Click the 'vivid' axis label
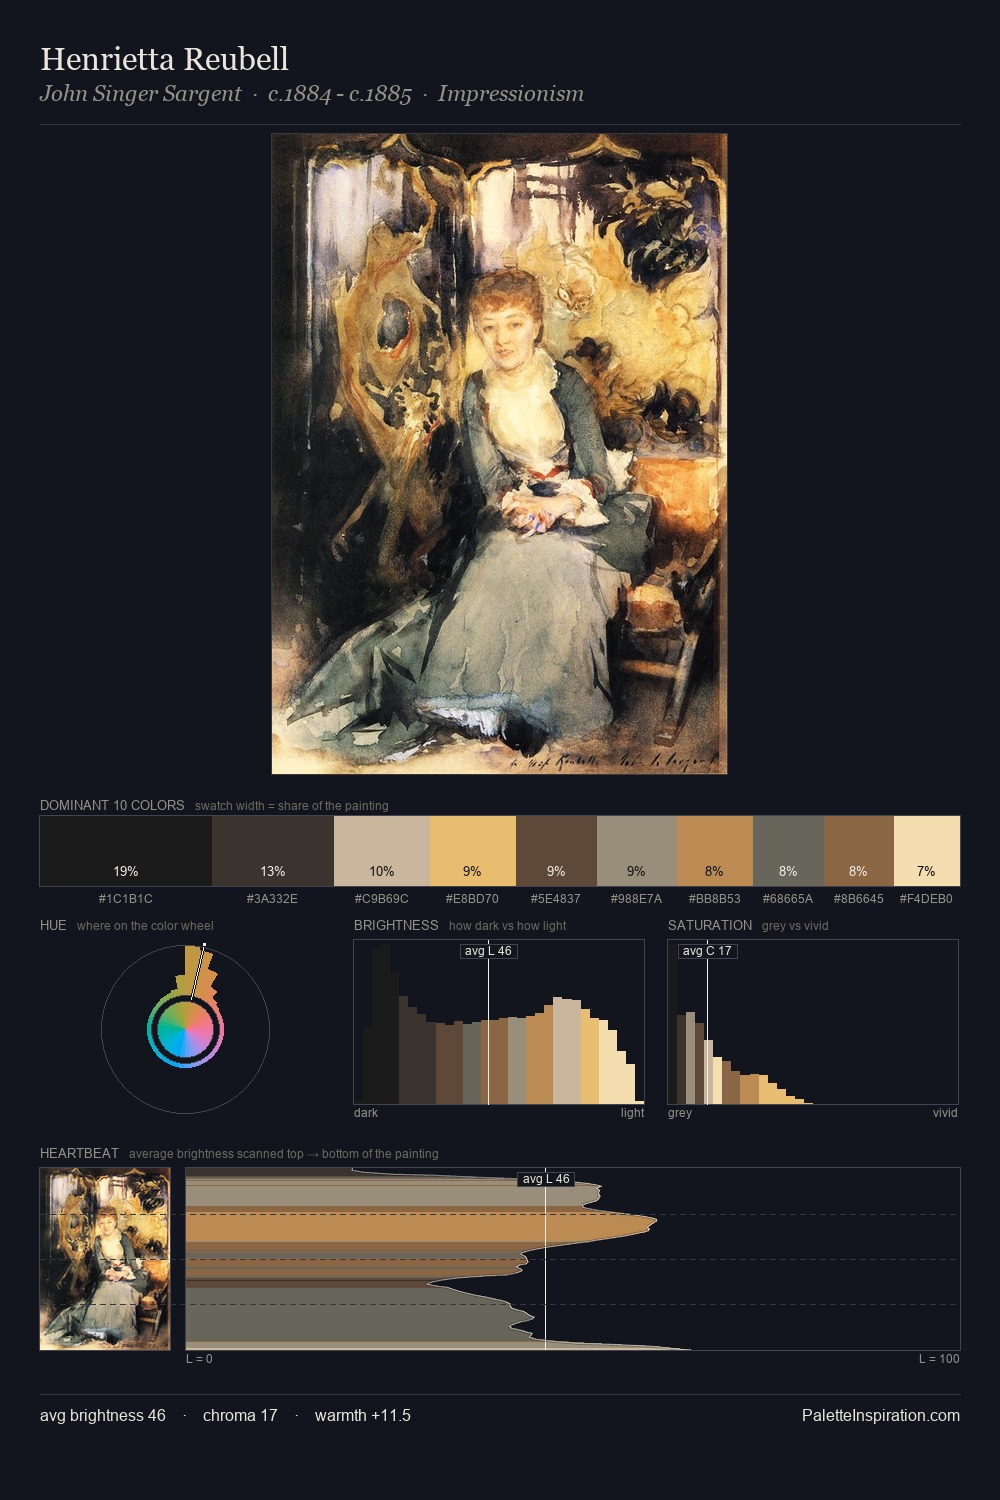This screenshot has height=1500, width=1000. click(x=945, y=1113)
